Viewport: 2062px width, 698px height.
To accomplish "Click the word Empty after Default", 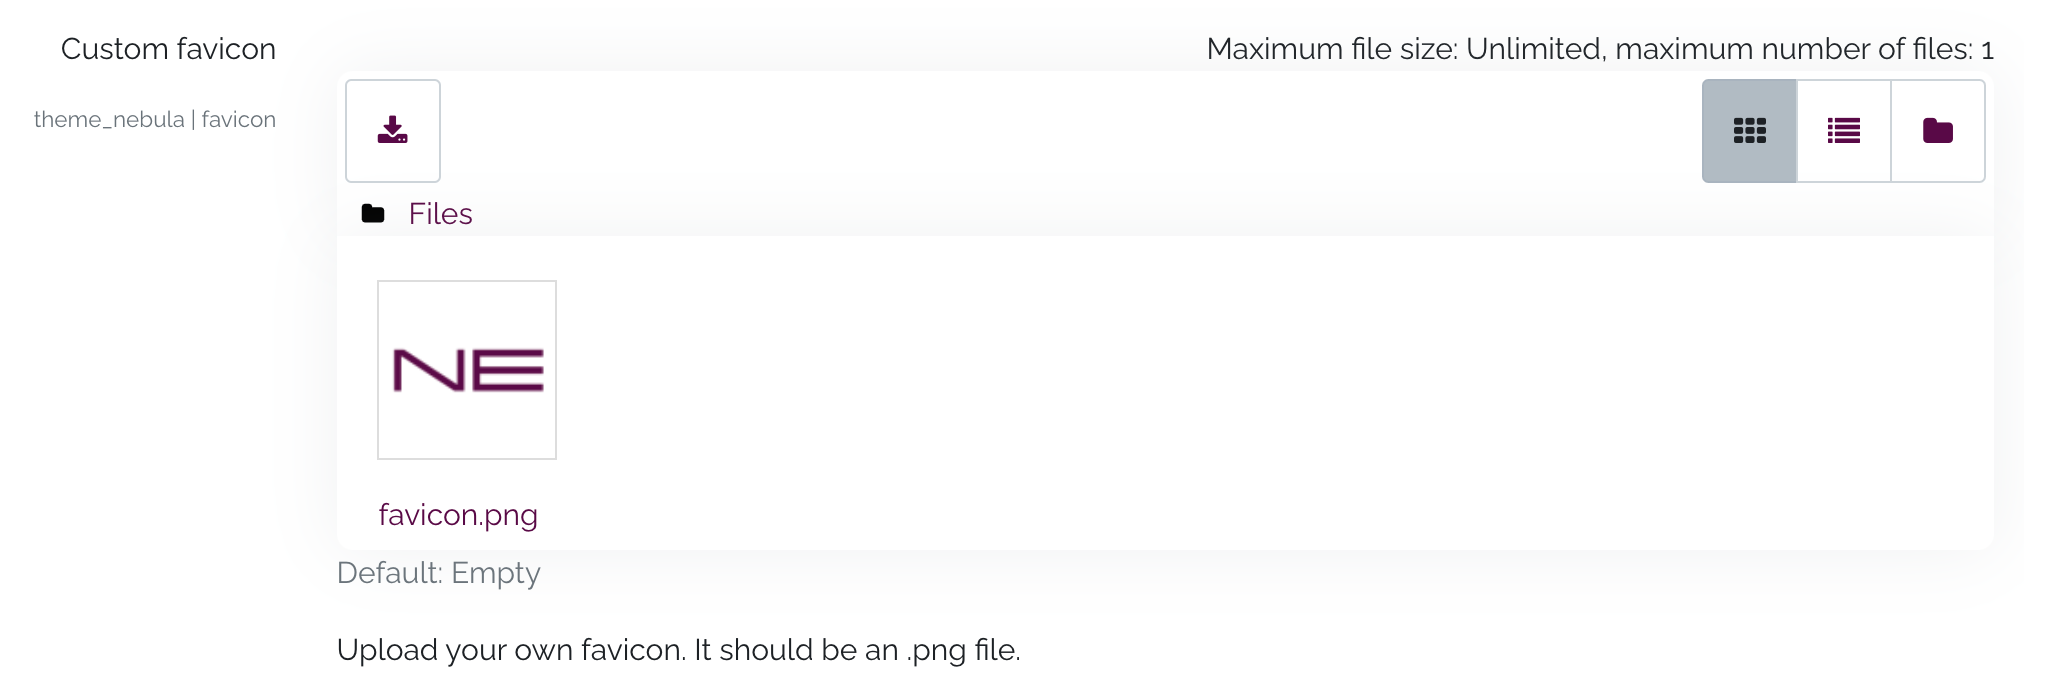I will [x=495, y=573].
